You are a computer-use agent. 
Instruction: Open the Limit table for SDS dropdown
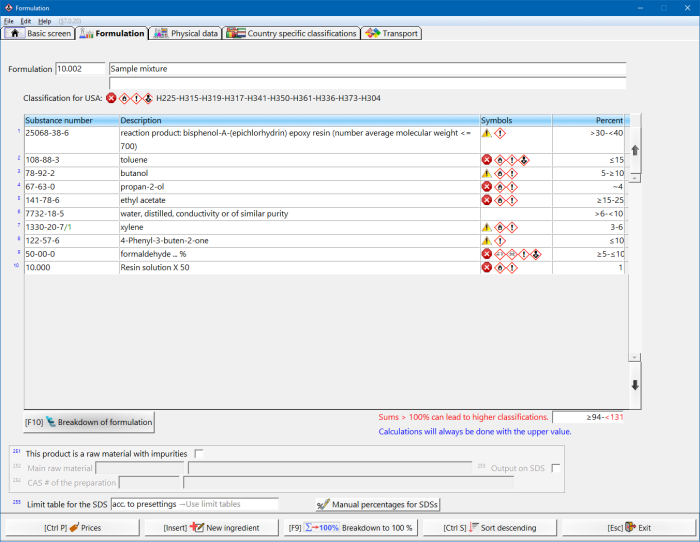click(195, 504)
